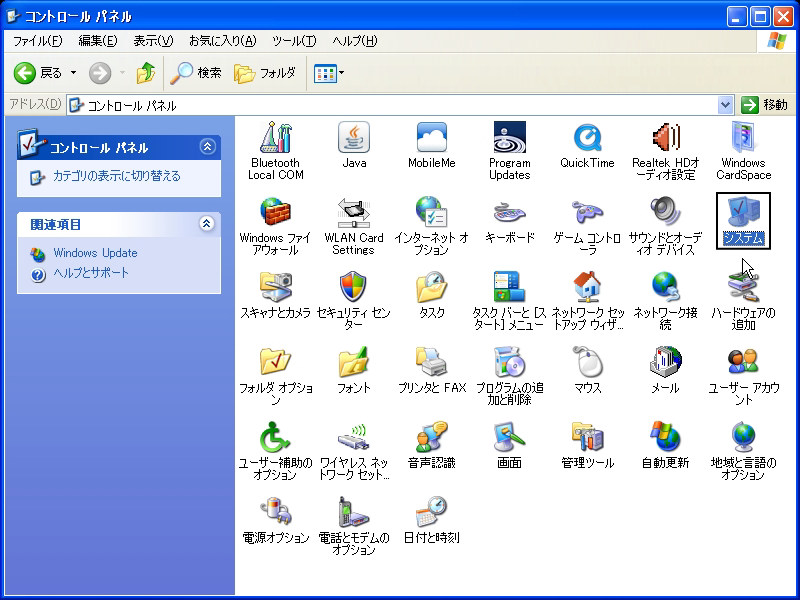The width and height of the screenshot is (800, 600).
Task: Open 音声認識 icon
Action: pos(432,437)
